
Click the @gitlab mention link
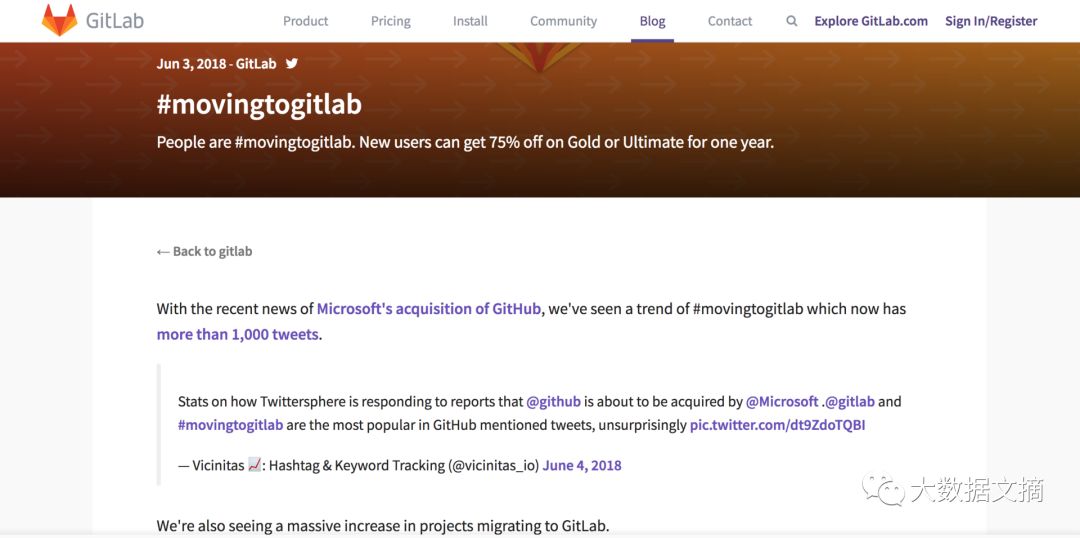(x=849, y=401)
